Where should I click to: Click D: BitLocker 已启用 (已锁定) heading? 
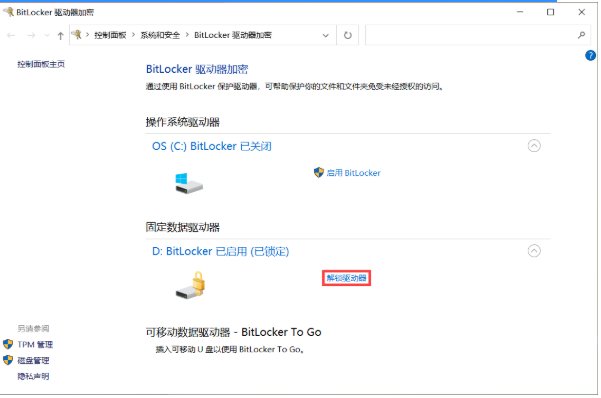220,252
